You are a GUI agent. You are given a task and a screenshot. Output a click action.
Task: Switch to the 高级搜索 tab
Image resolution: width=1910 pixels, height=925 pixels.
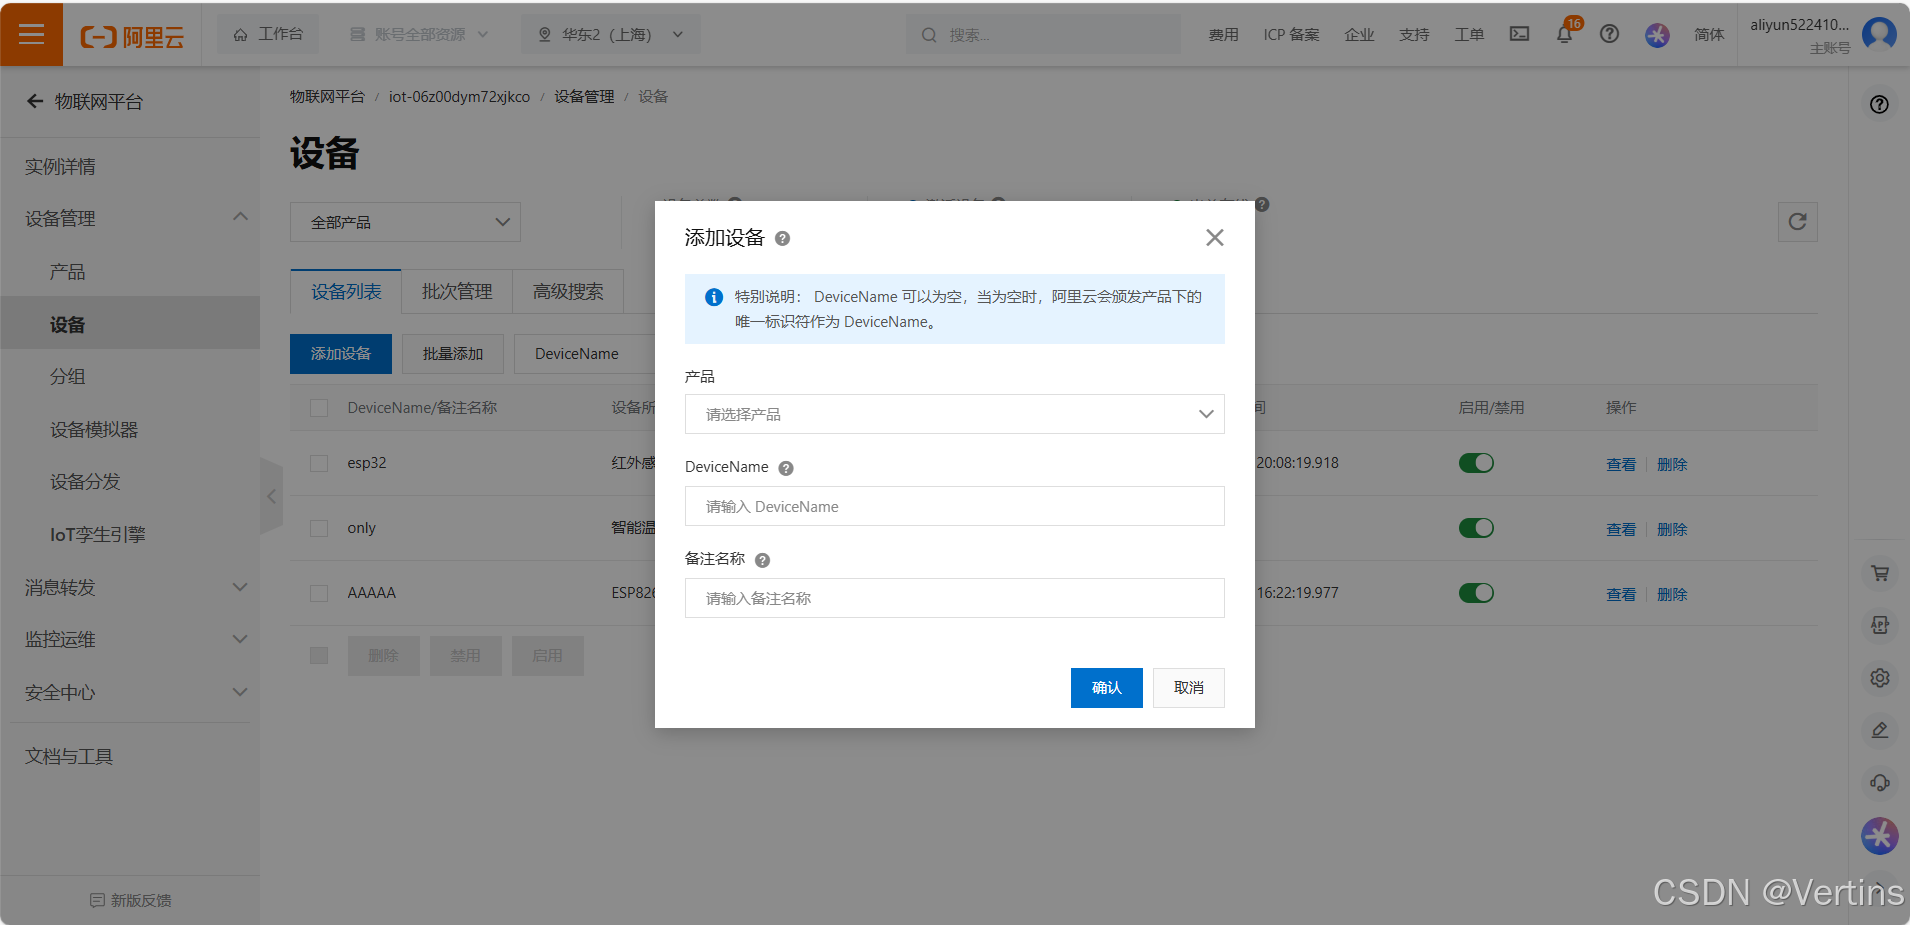click(568, 291)
